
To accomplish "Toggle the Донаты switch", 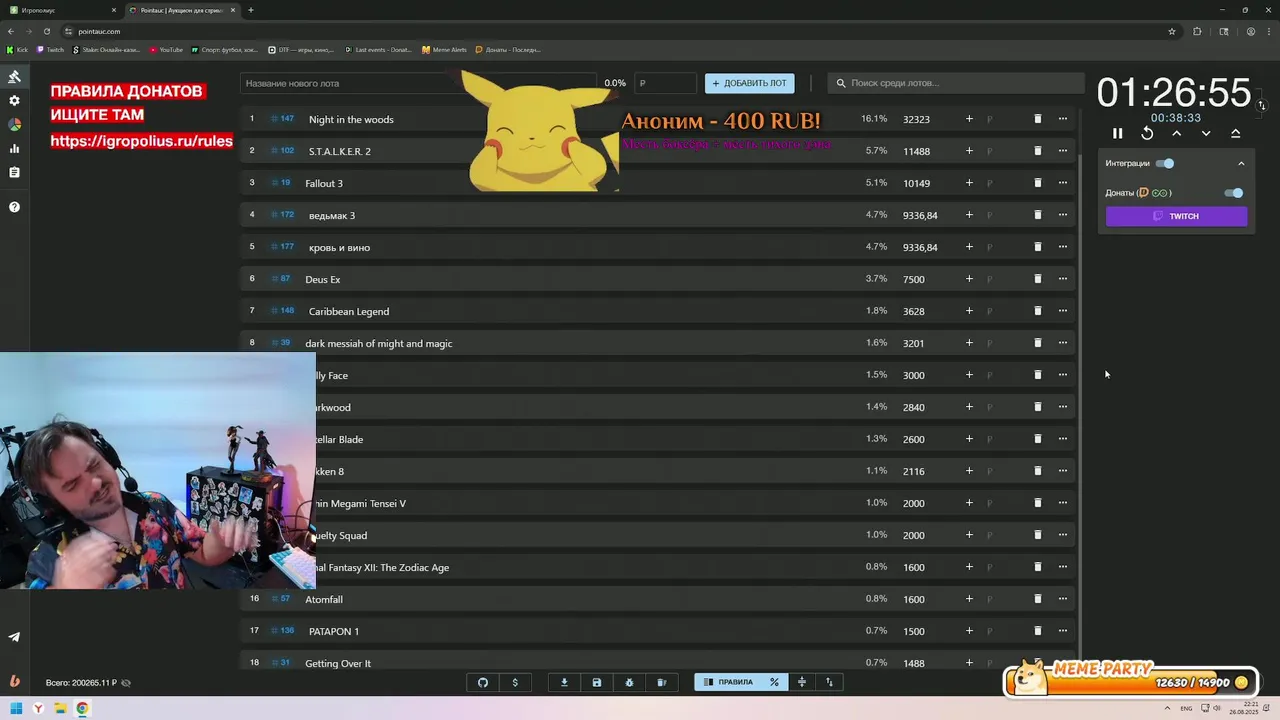I will (x=1233, y=193).
